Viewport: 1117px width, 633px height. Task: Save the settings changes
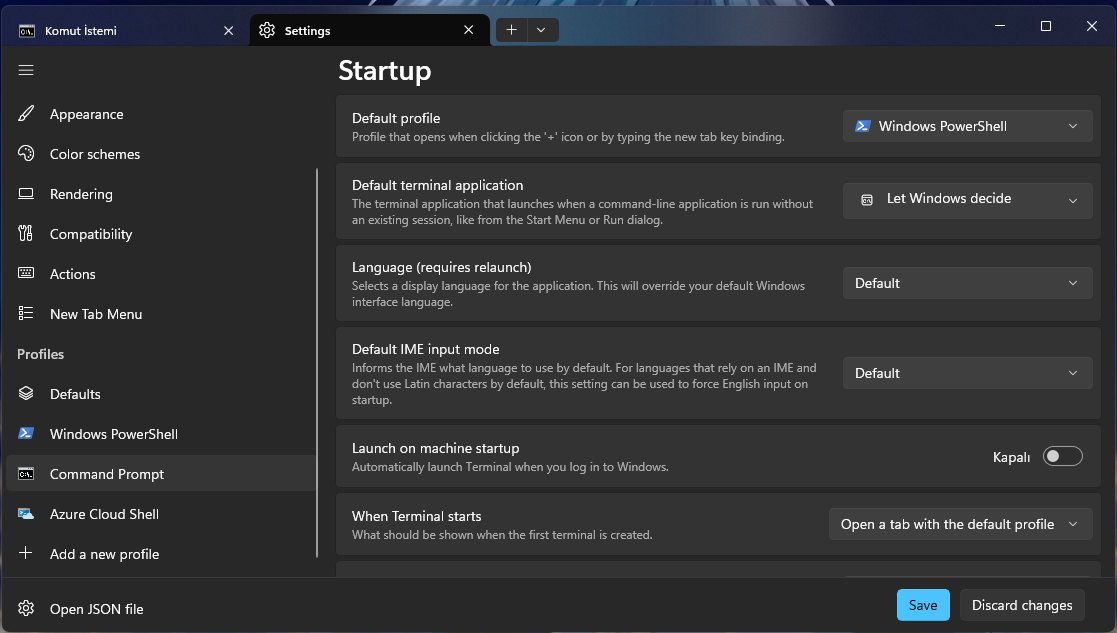tap(923, 605)
